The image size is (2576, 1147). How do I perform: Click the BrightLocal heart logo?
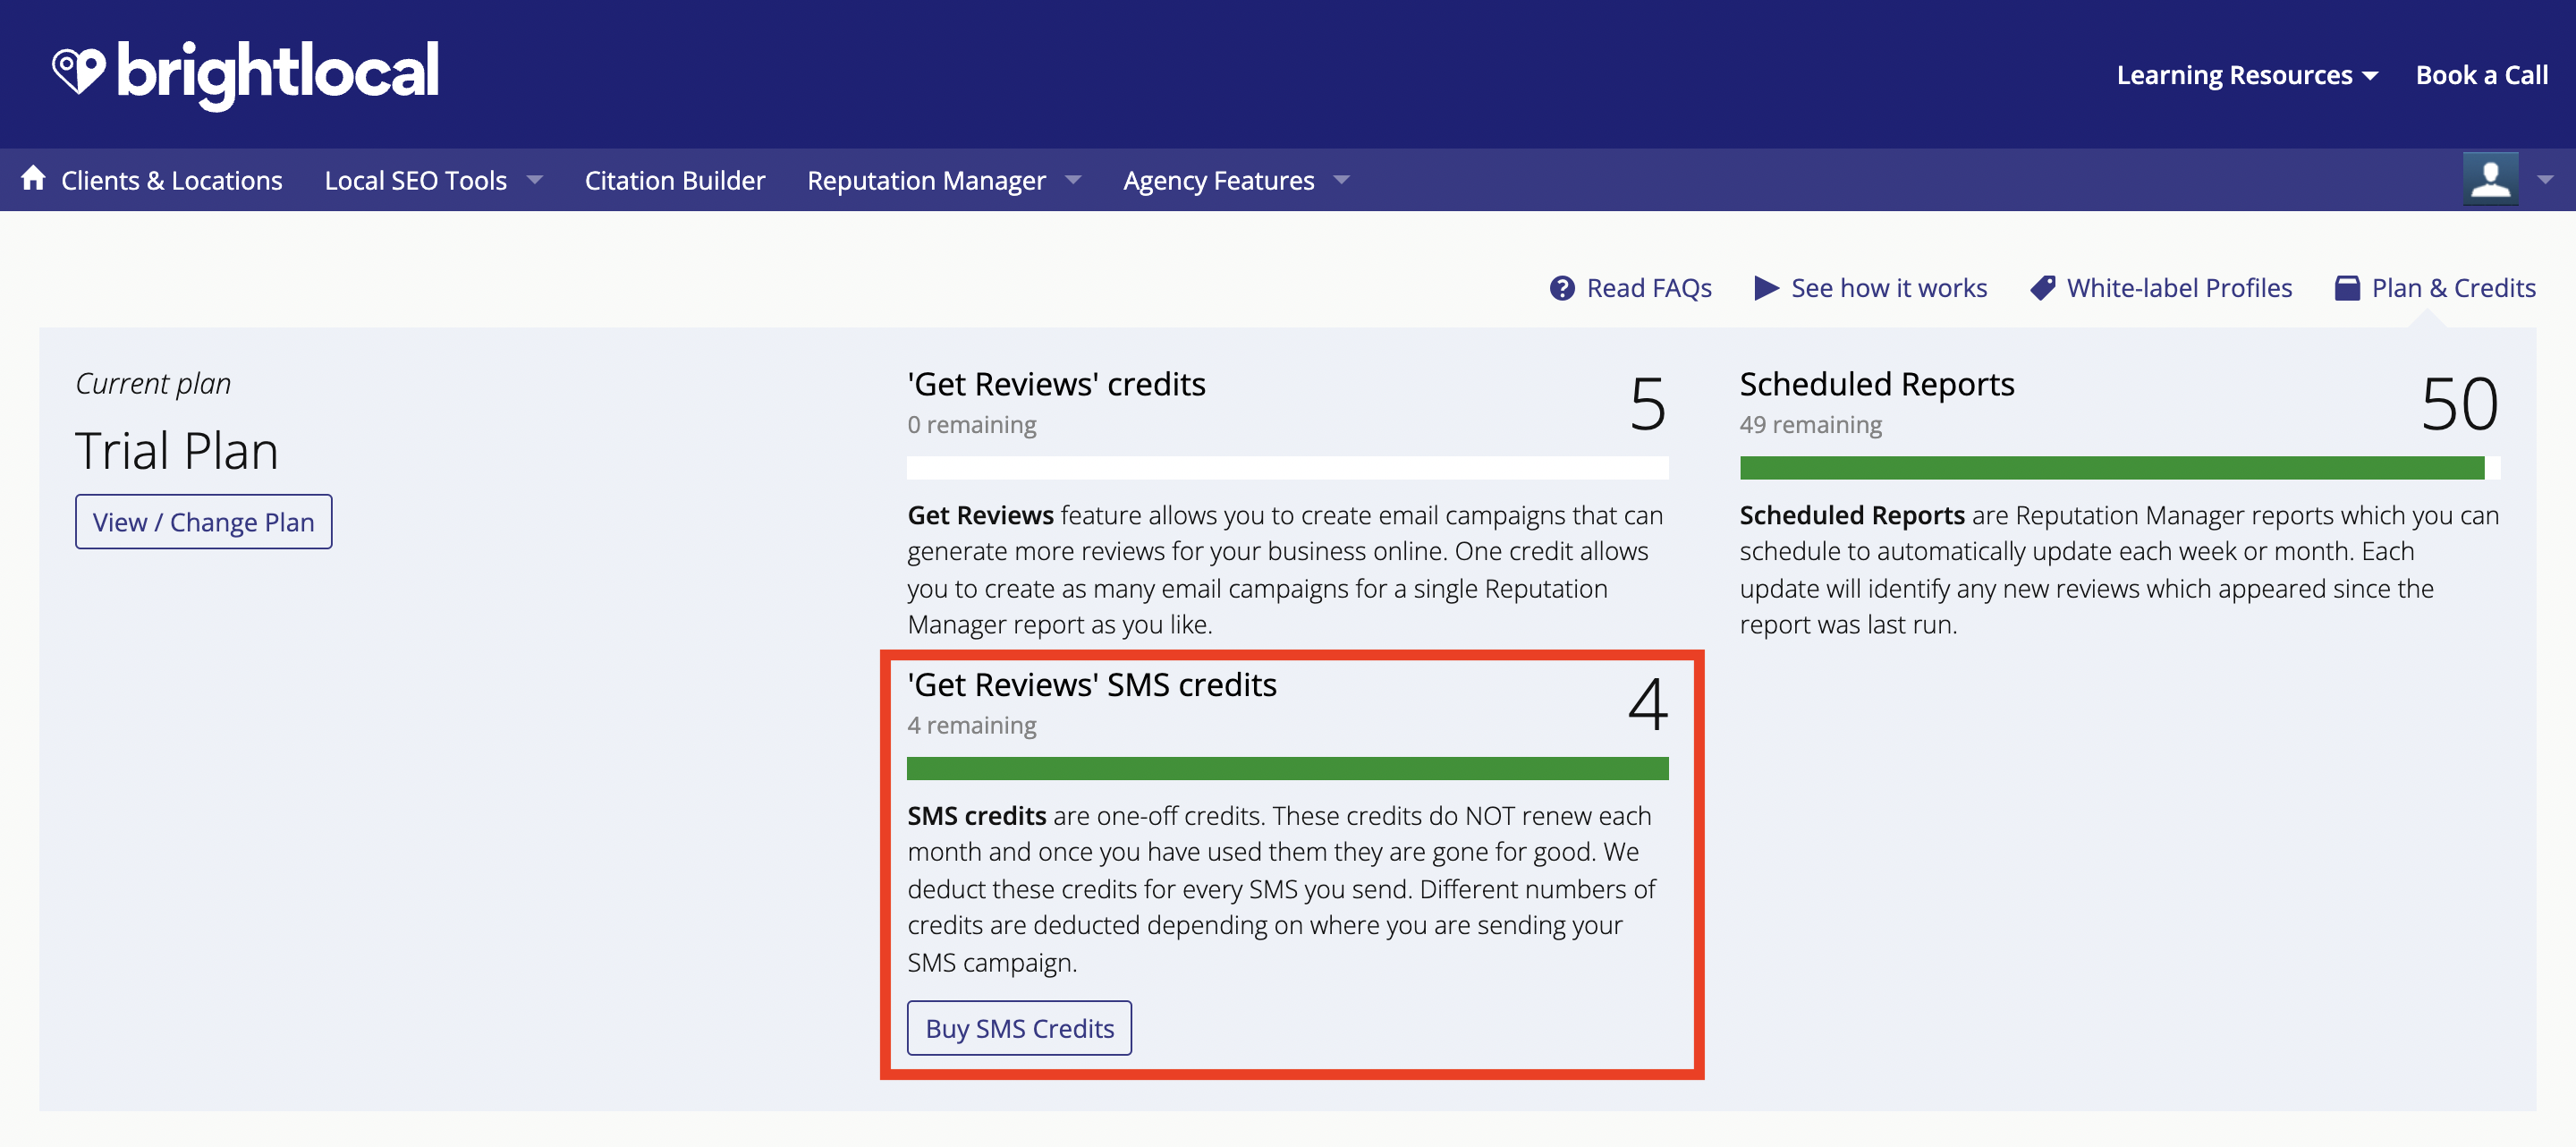click(78, 72)
